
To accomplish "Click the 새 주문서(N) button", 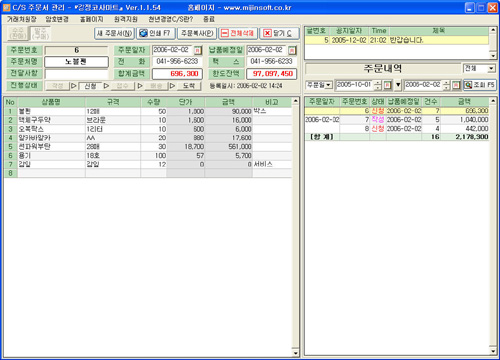I will coord(114,33).
